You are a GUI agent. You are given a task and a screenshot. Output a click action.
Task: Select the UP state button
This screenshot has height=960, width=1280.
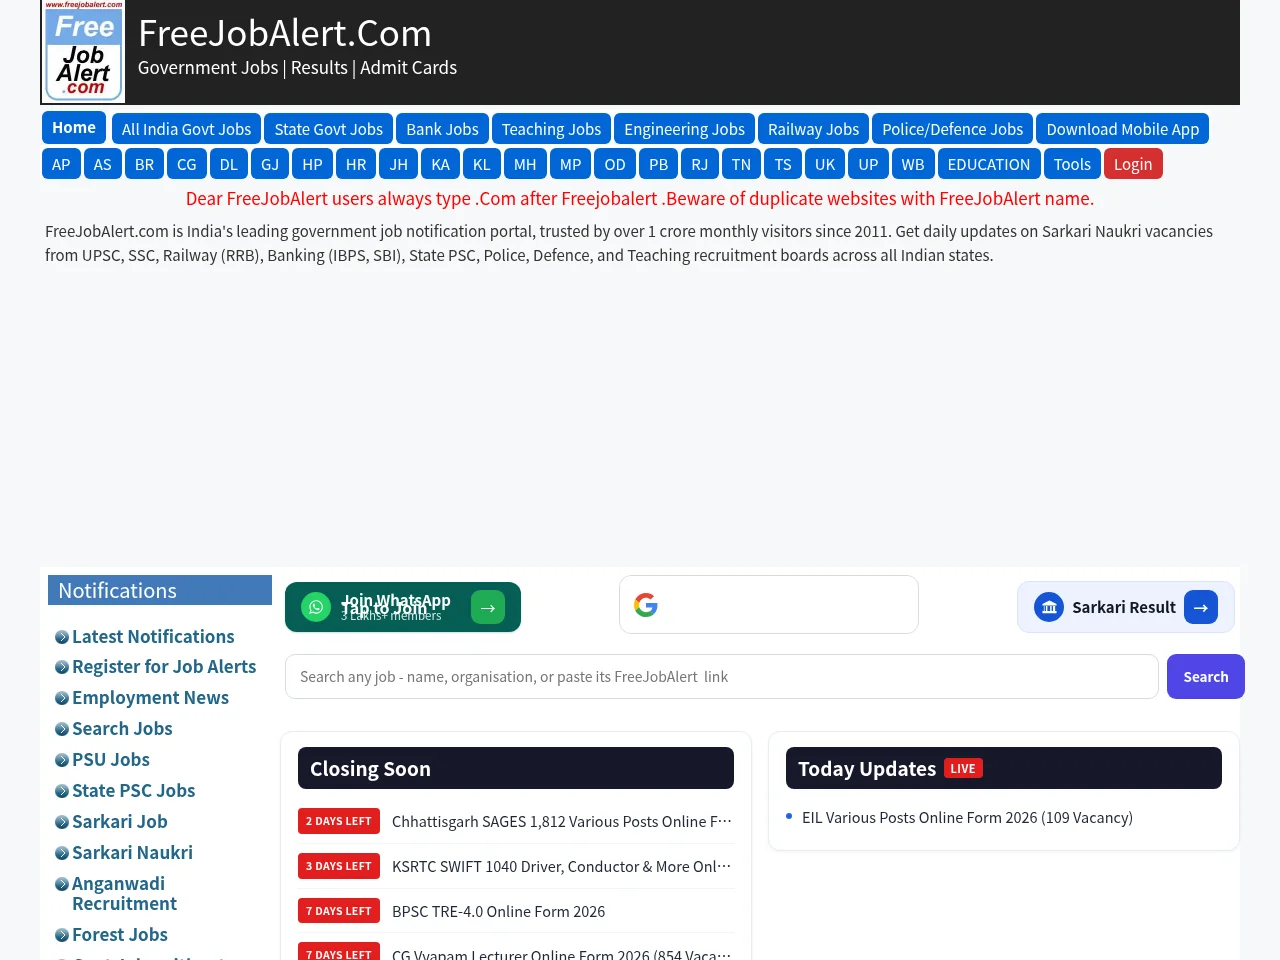(x=868, y=164)
